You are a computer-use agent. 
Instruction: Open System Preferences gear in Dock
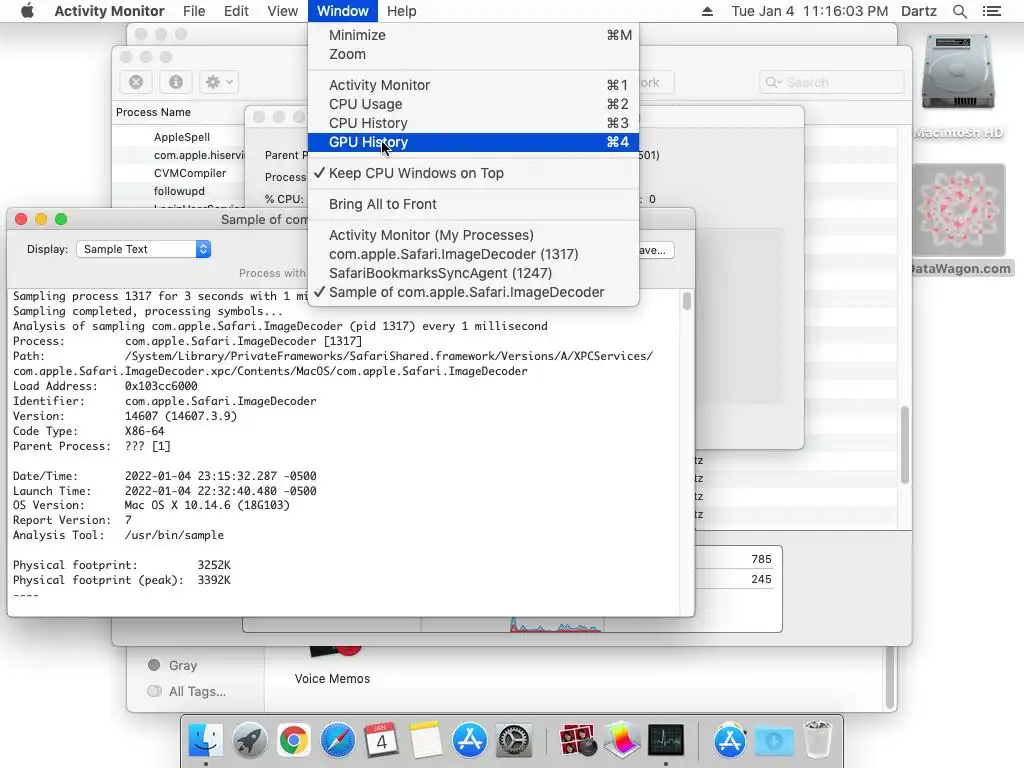pyautogui.click(x=514, y=741)
